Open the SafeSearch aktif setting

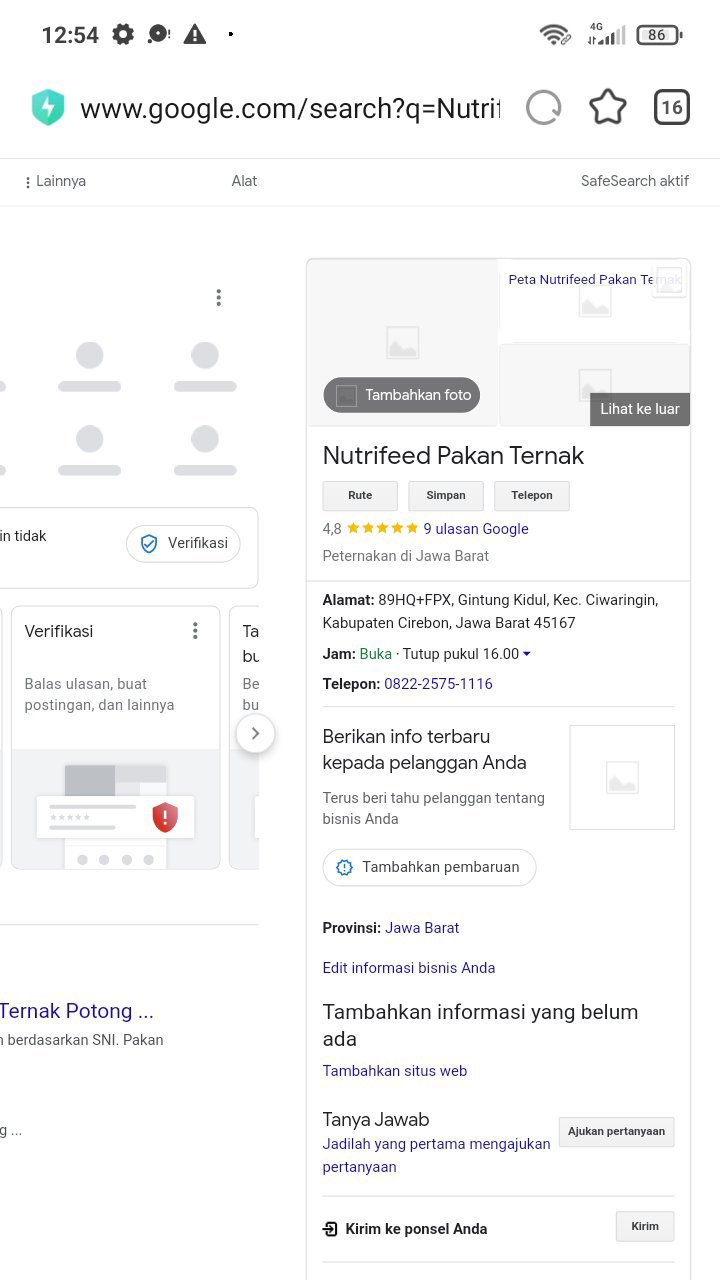(x=635, y=181)
